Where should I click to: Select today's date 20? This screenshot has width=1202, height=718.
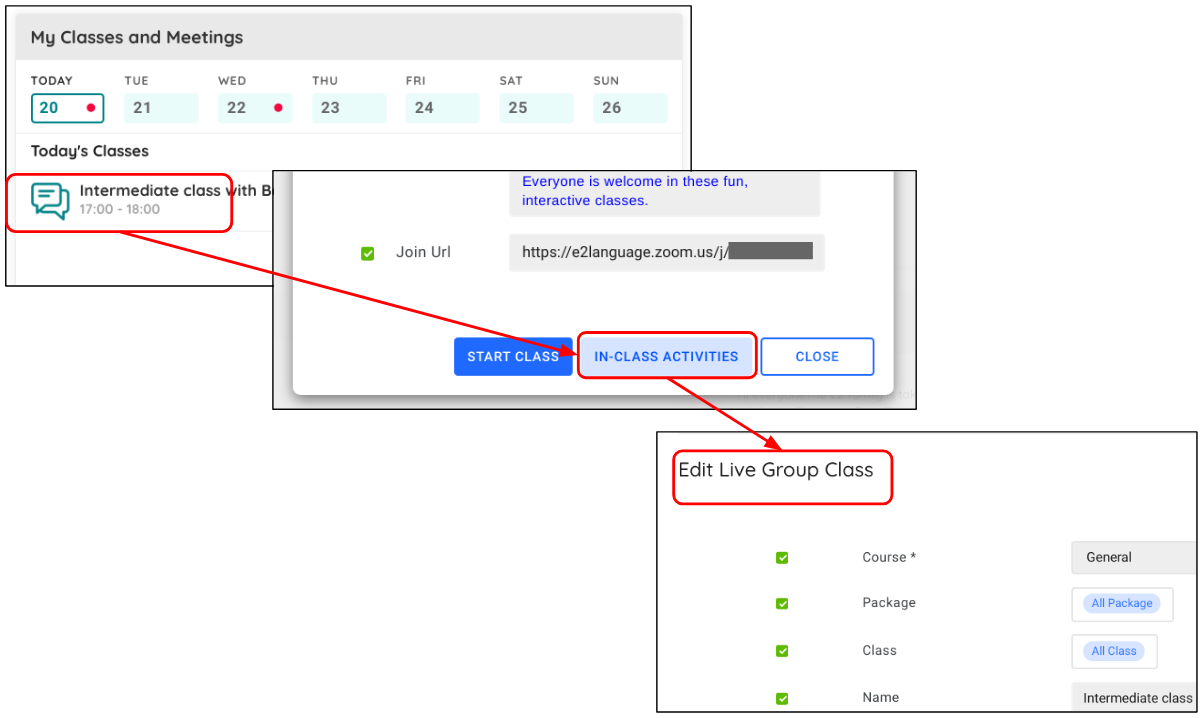click(67, 108)
